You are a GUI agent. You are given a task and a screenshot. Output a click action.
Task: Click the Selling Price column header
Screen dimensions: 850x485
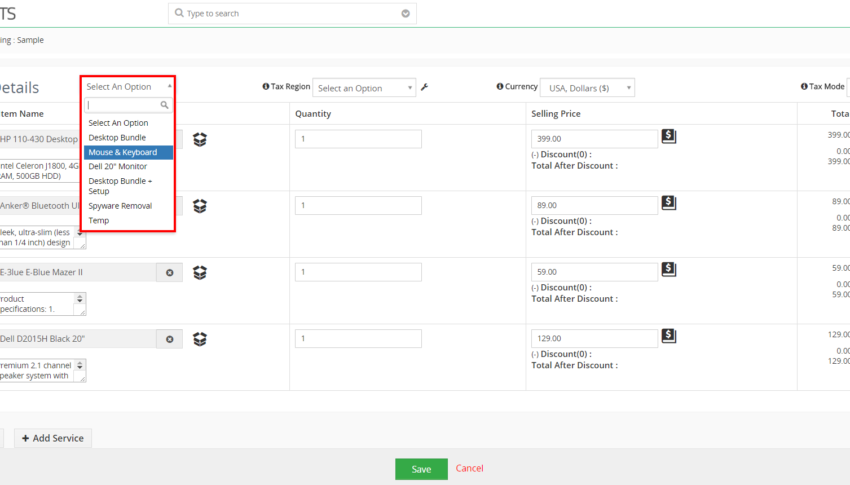556,114
